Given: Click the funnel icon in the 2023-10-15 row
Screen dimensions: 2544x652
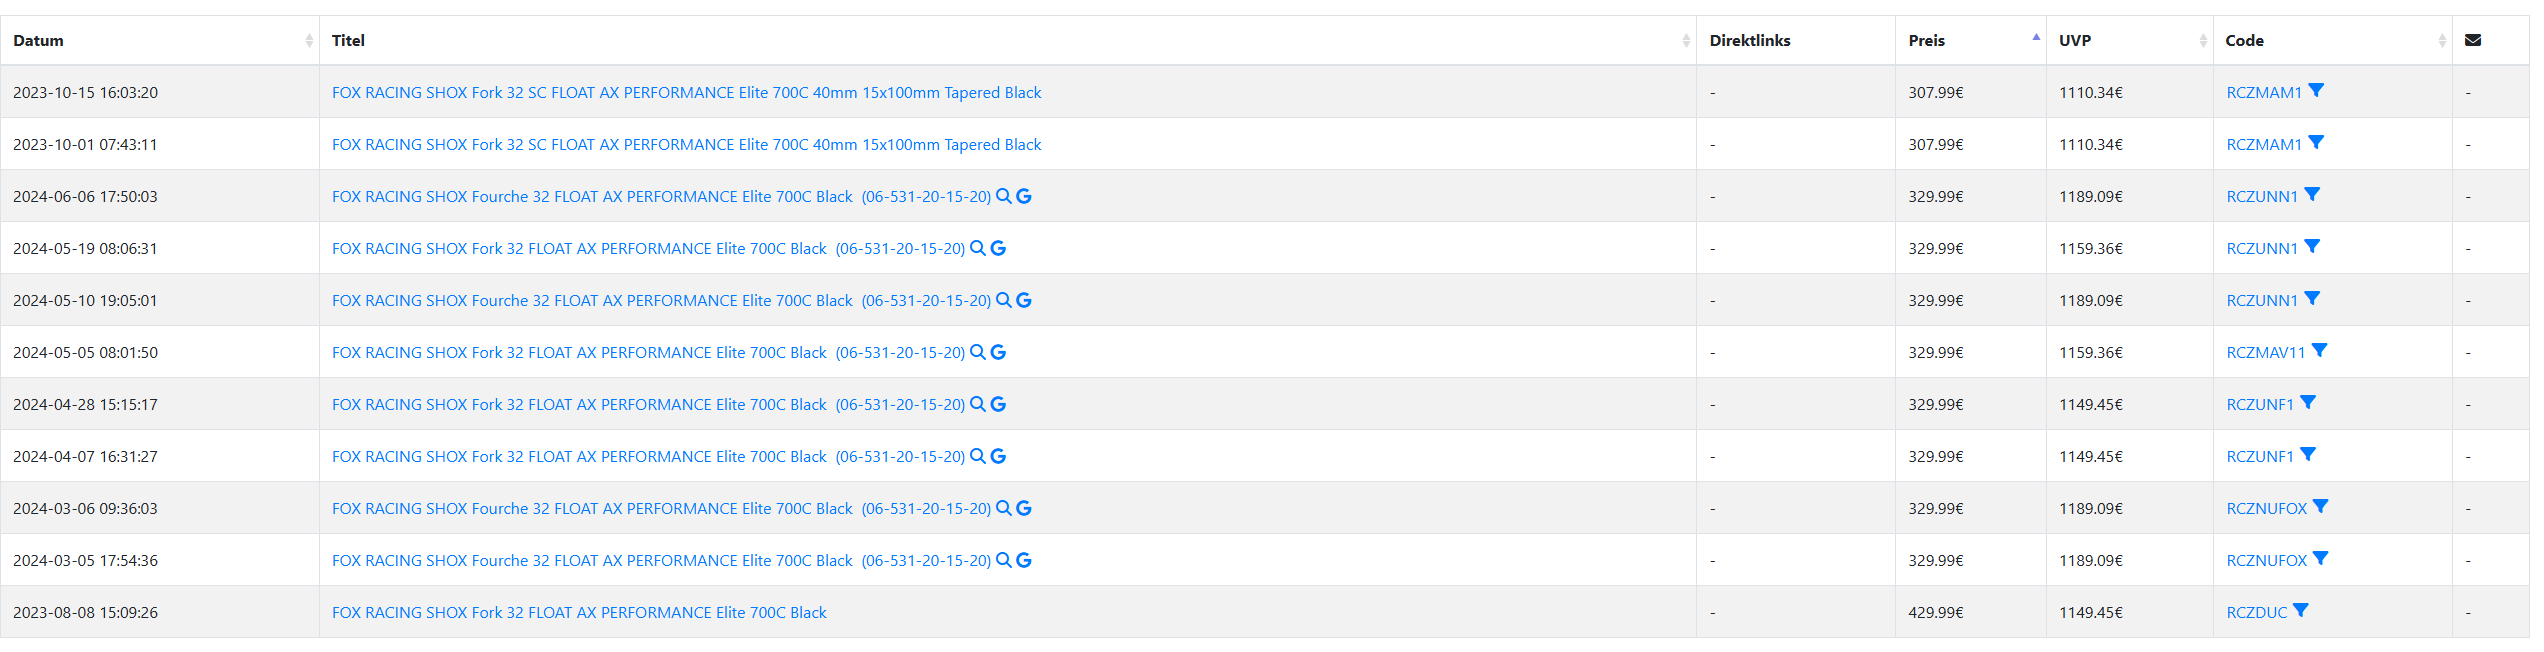Looking at the screenshot, I should click(x=2316, y=91).
